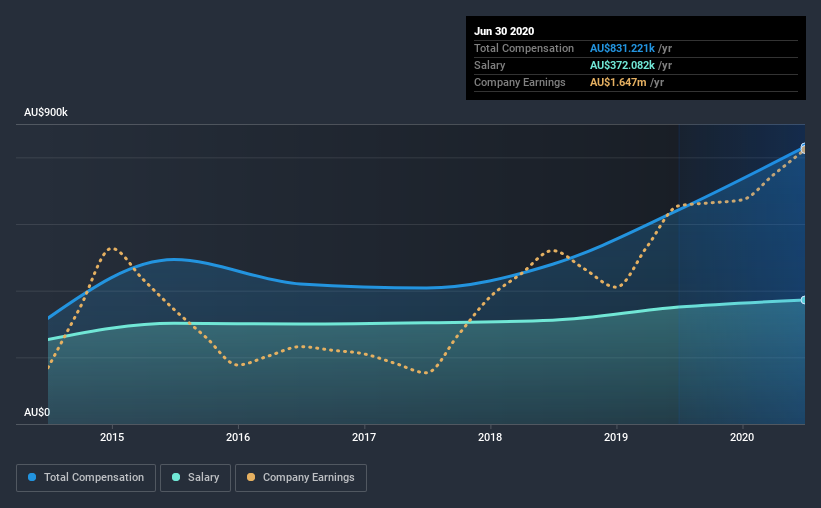Click the AU$900k y-axis label
The height and width of the screenshot is (508, 821).
point(46,112)
